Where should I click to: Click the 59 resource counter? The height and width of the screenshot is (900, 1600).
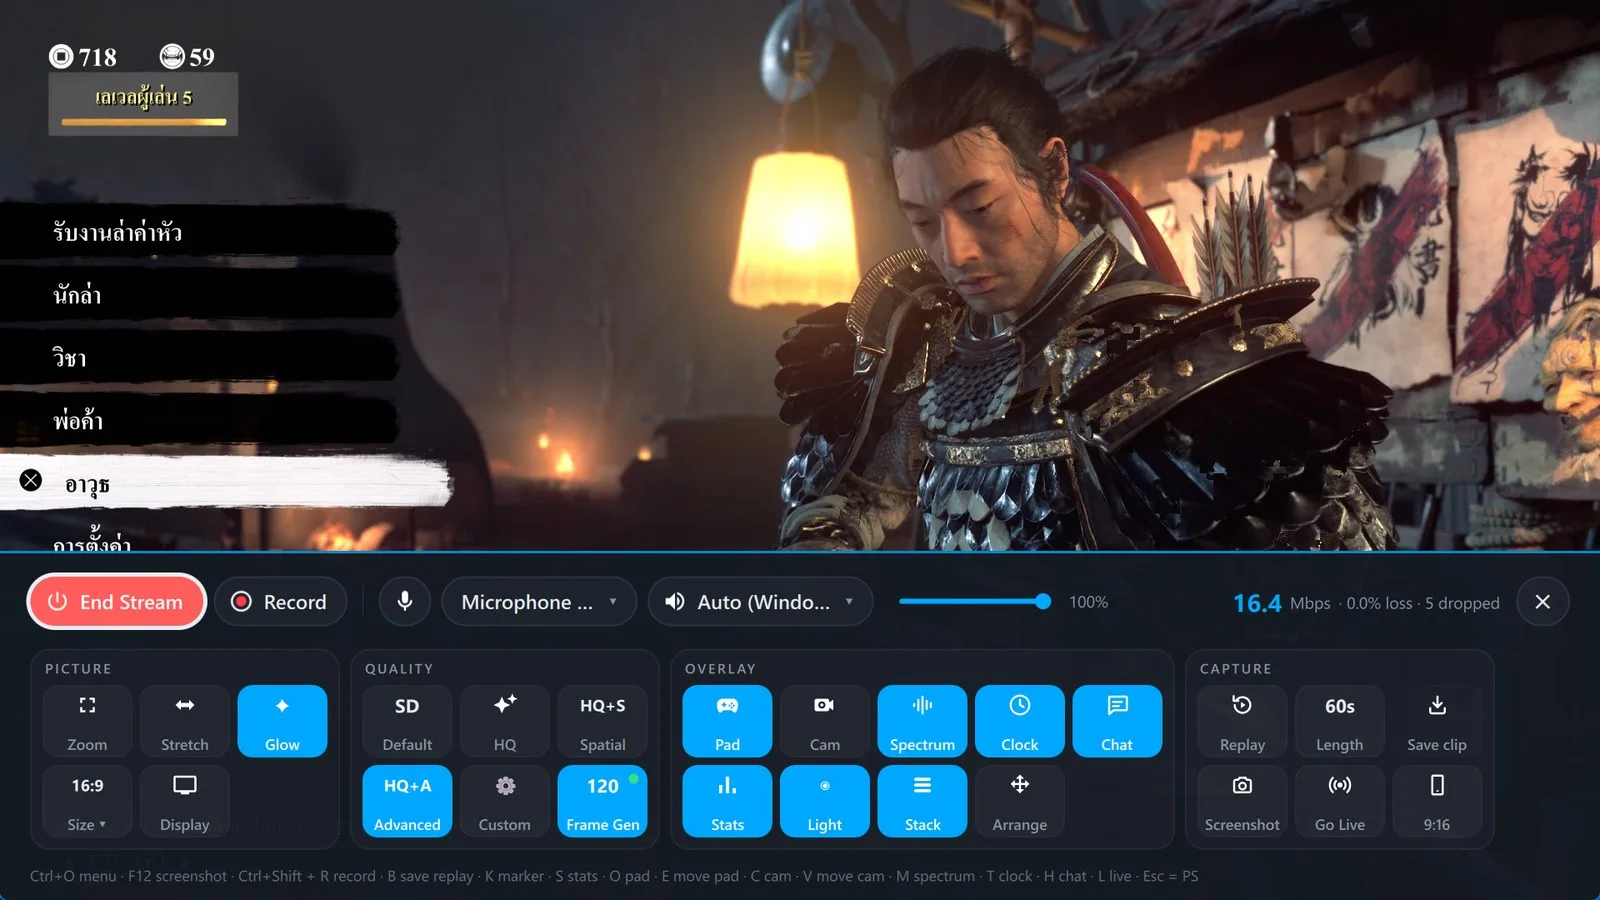[x=188, y=57]
